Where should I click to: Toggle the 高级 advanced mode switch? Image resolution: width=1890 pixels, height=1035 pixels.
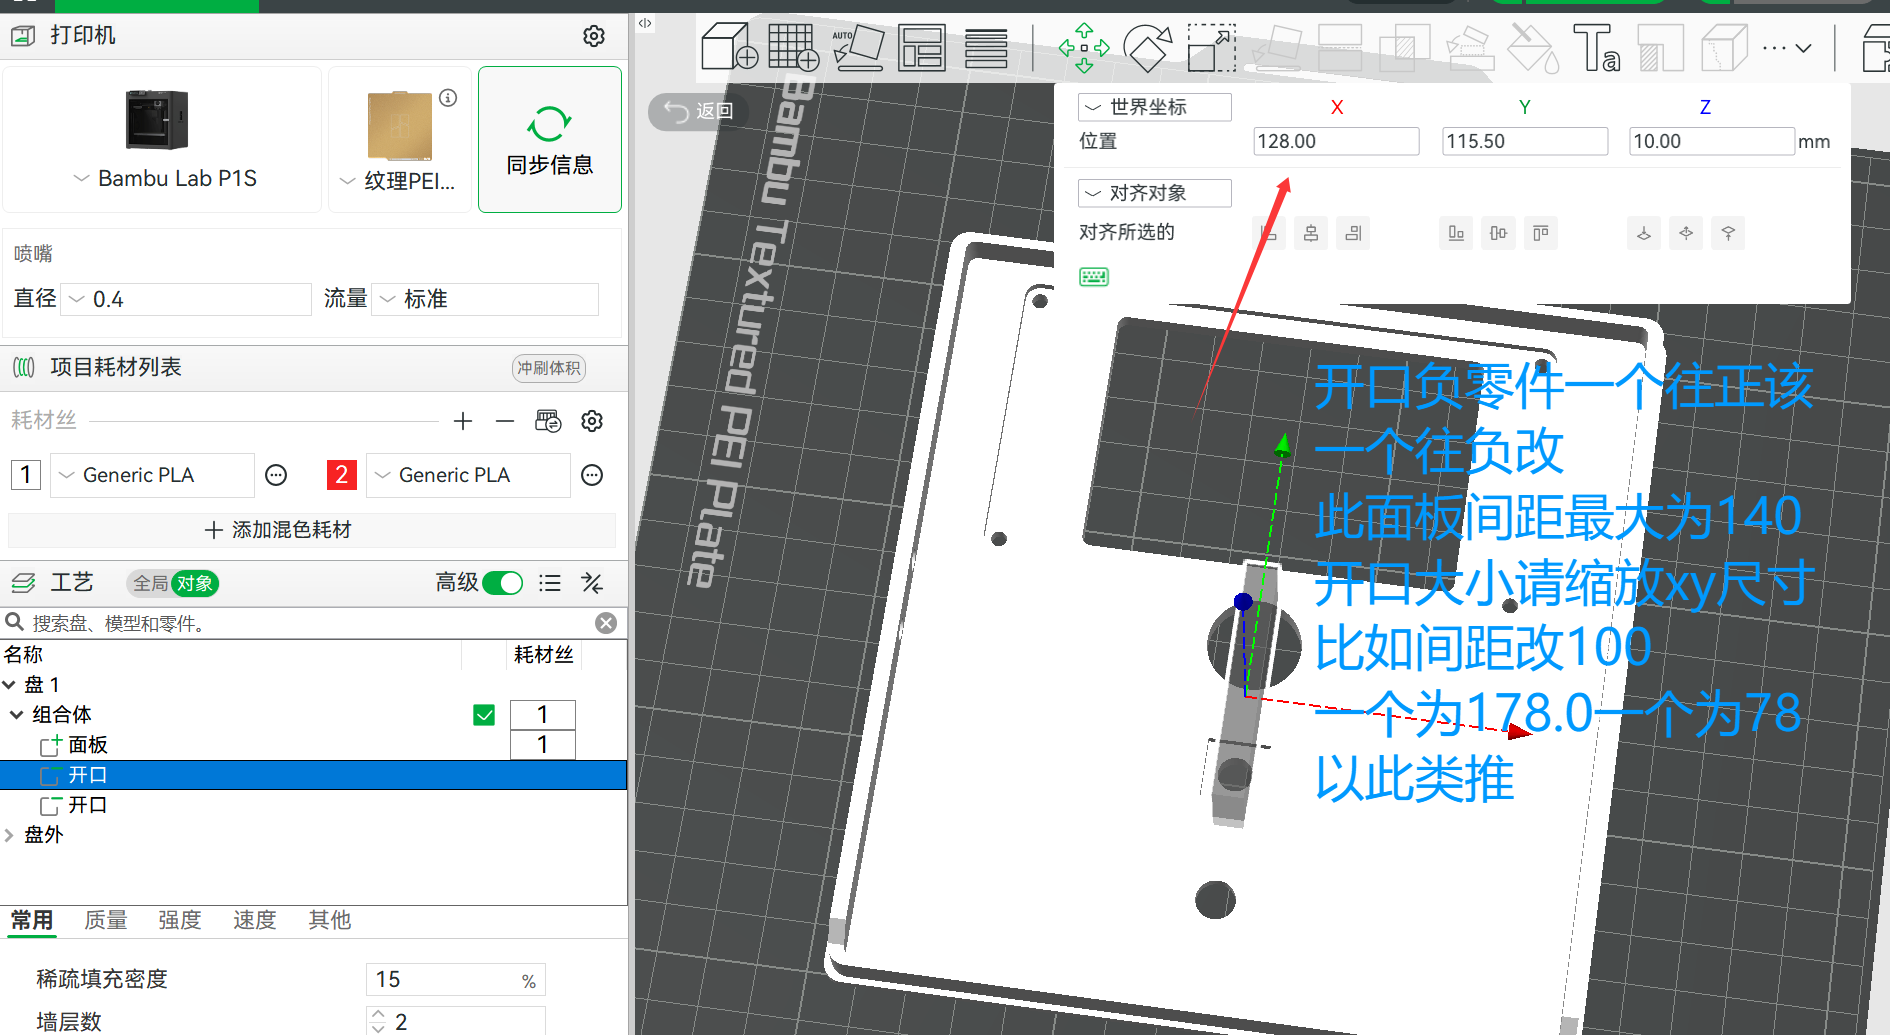point(502,583)
